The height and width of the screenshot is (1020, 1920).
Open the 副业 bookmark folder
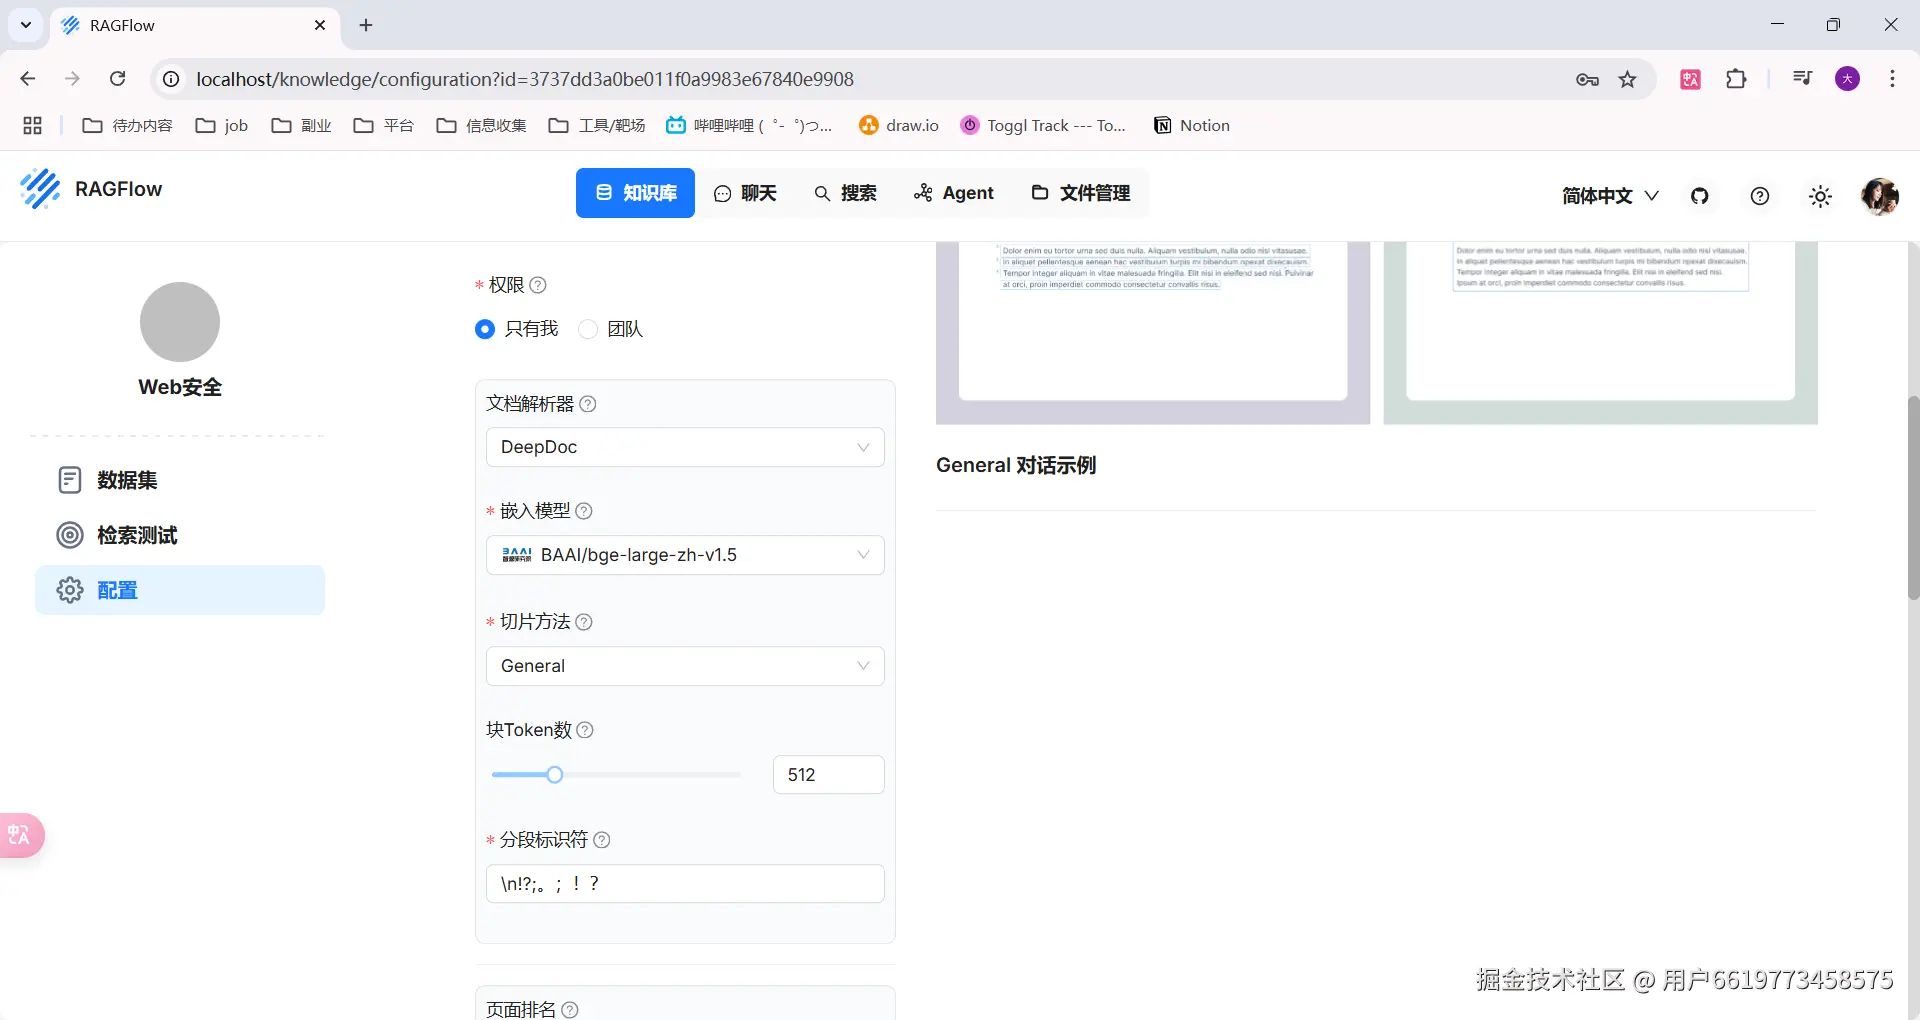[301, 125]
